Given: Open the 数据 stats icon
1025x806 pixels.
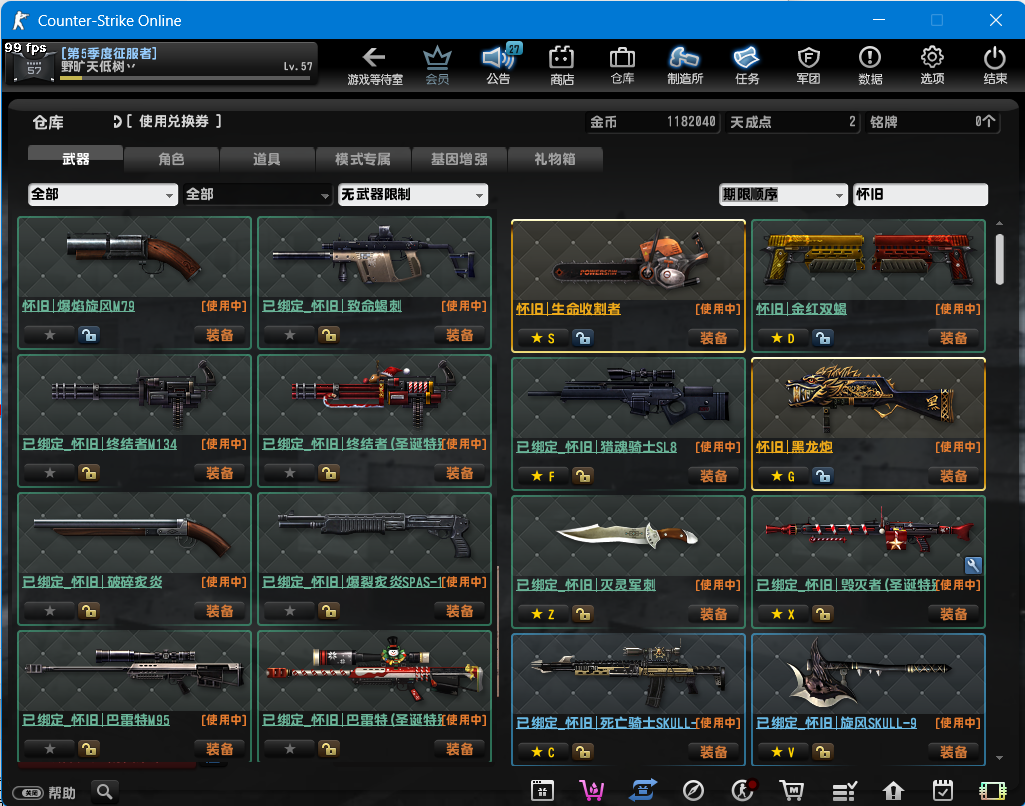Looking at the screenshot, I should tap(870, 65).
